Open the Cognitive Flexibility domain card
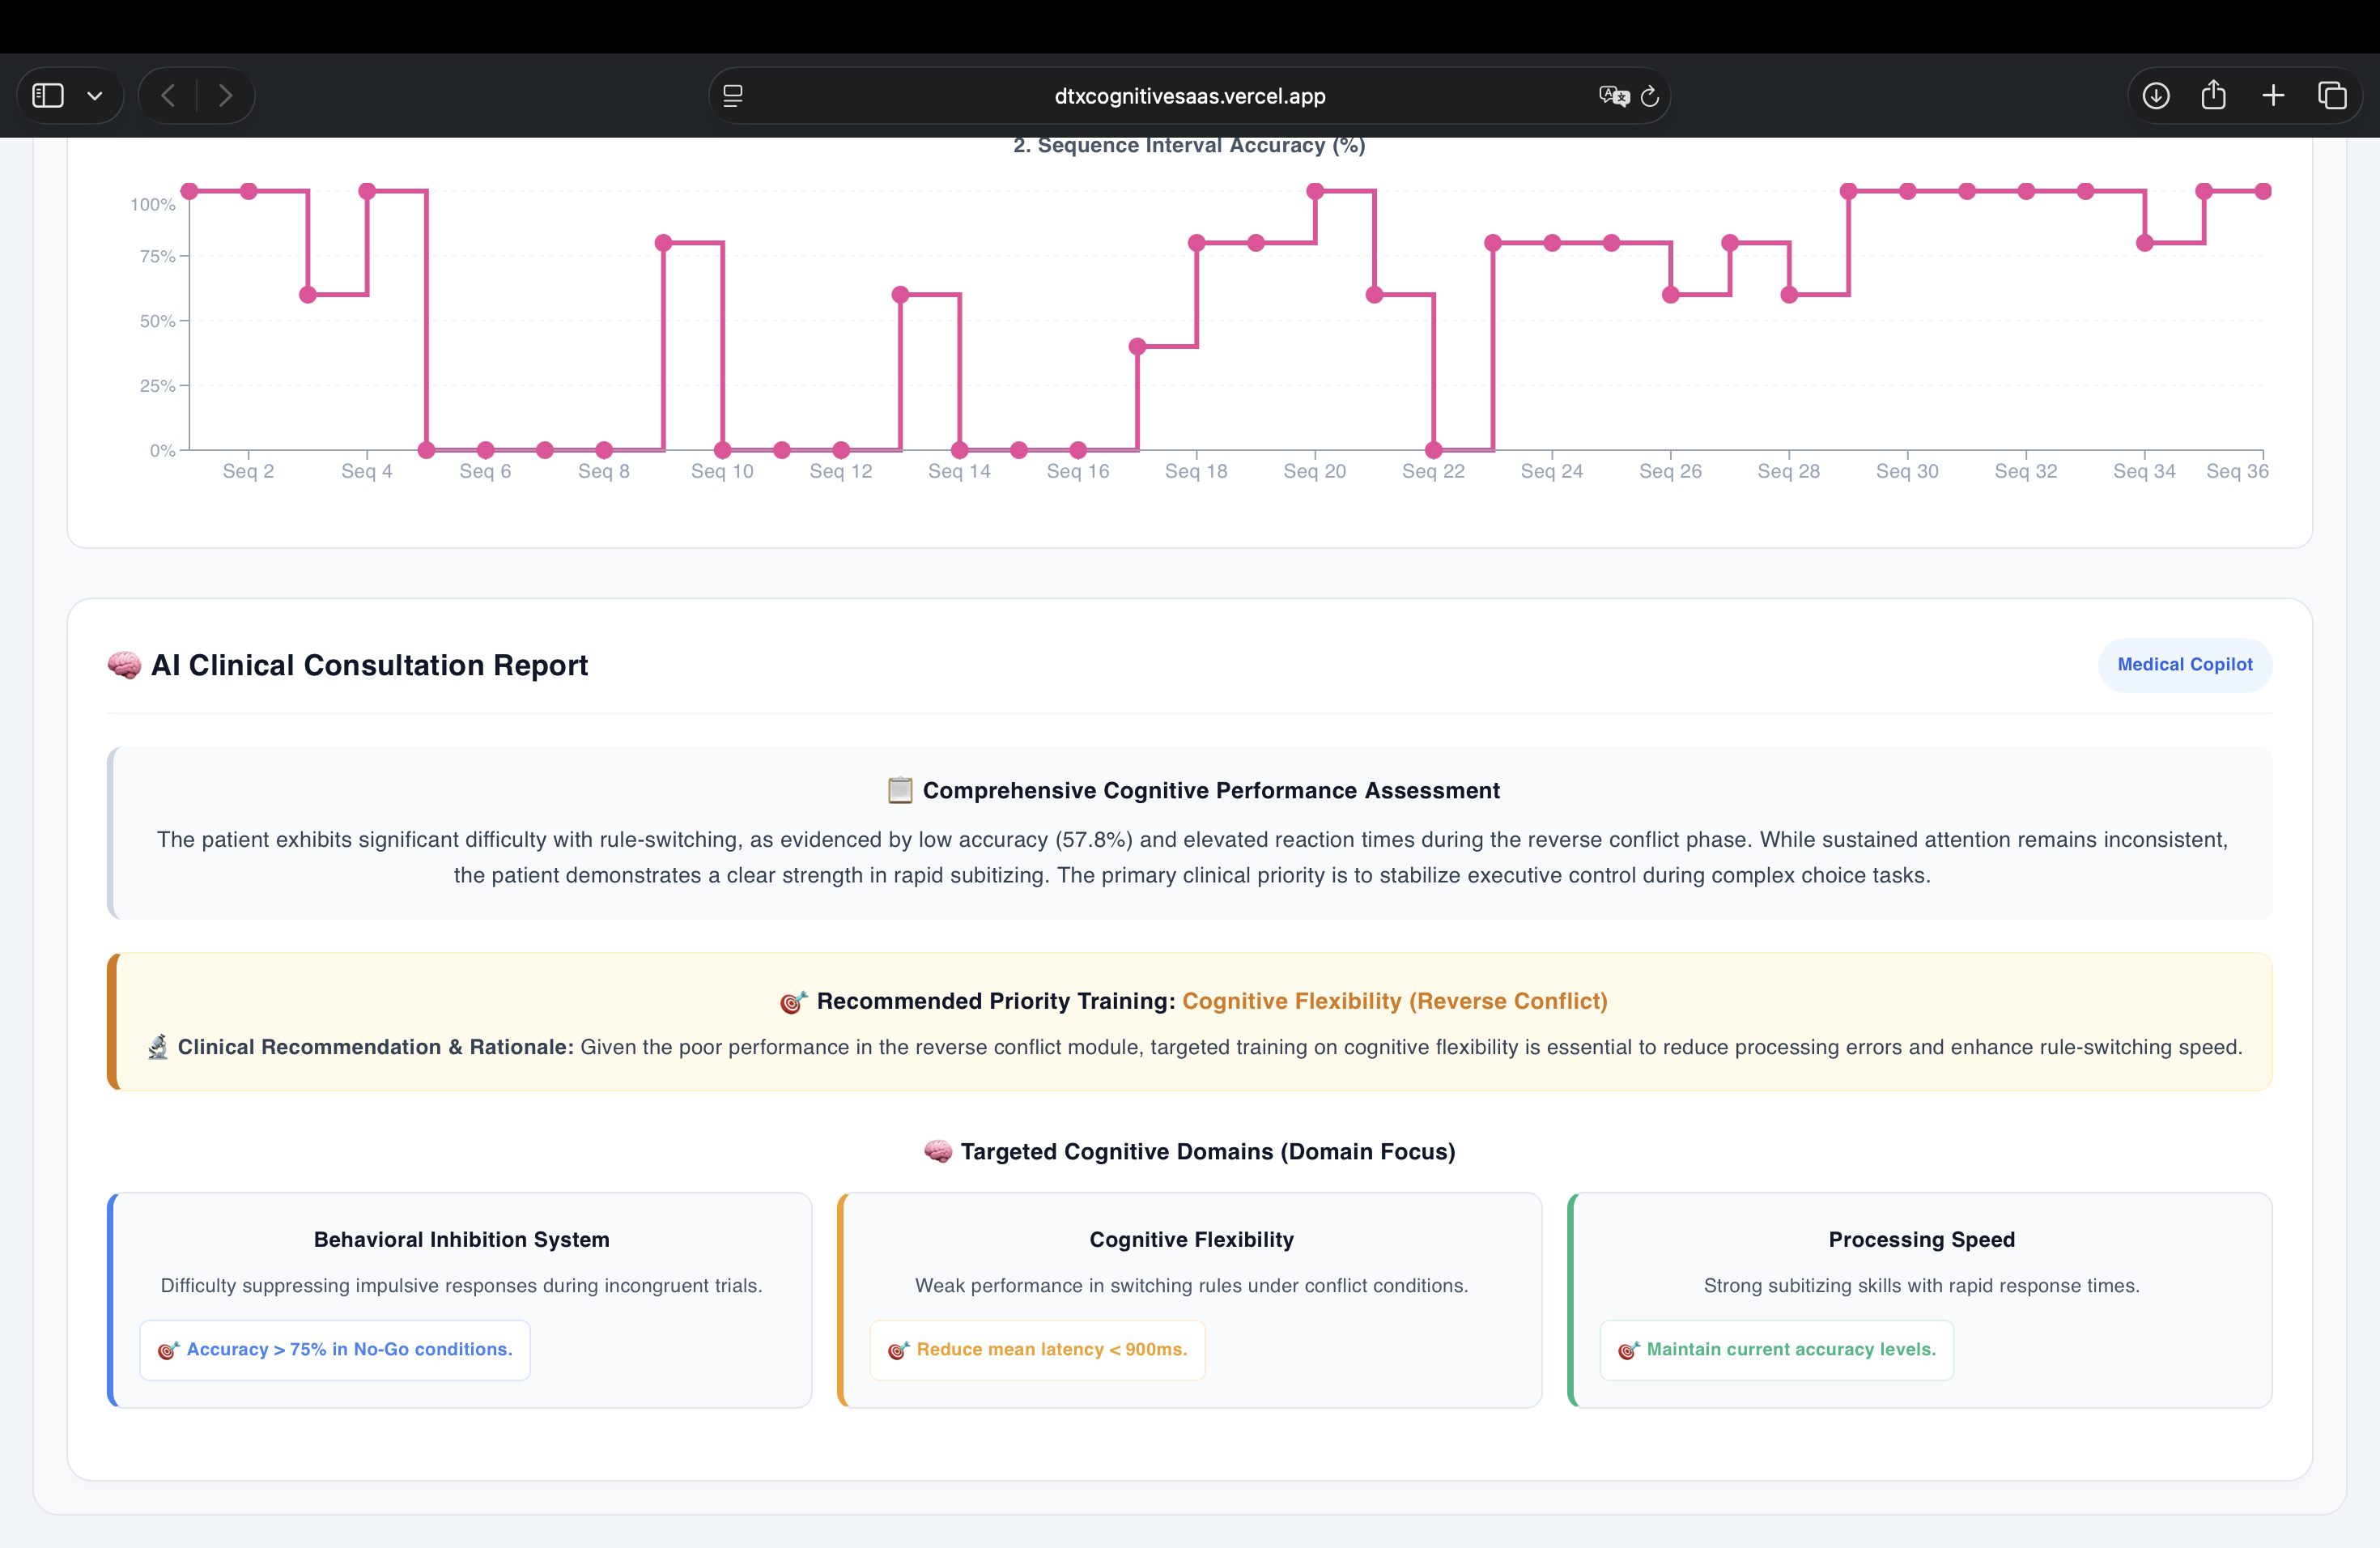 coord(1190,1300)
